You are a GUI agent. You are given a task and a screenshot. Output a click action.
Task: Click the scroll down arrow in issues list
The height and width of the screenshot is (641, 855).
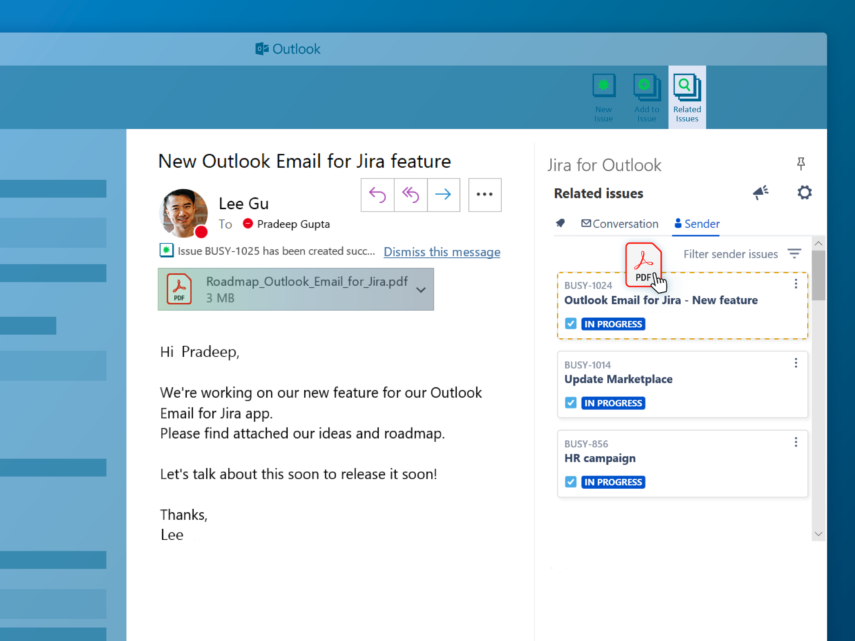pos(818,534)
